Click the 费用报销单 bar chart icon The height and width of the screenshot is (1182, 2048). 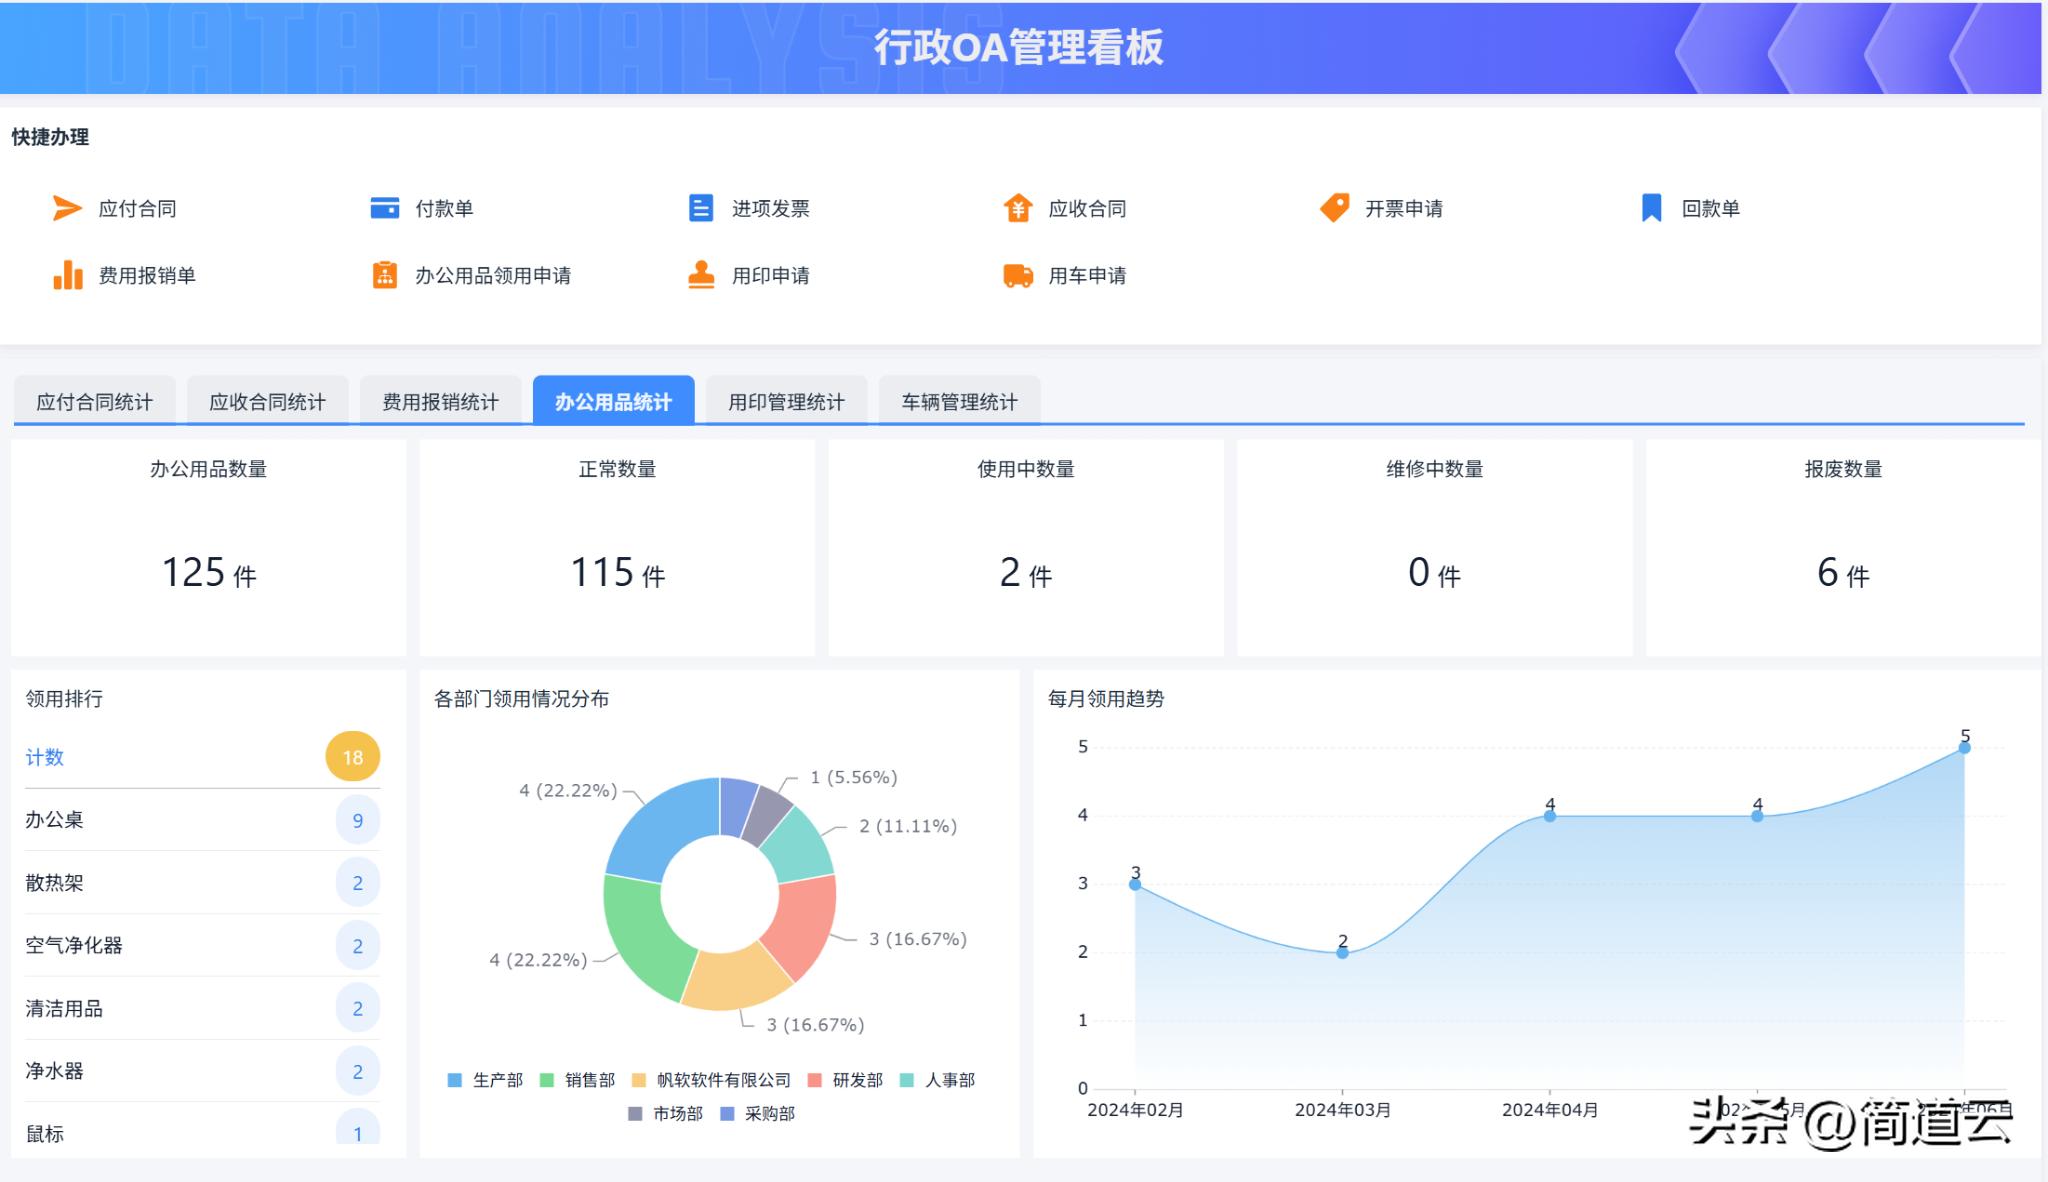(x=67, y=275)
